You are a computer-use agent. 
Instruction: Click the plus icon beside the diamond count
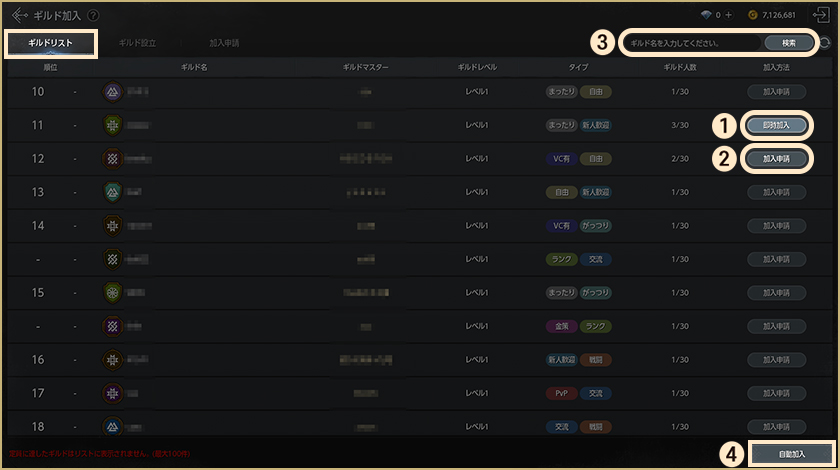coord(729,16)
